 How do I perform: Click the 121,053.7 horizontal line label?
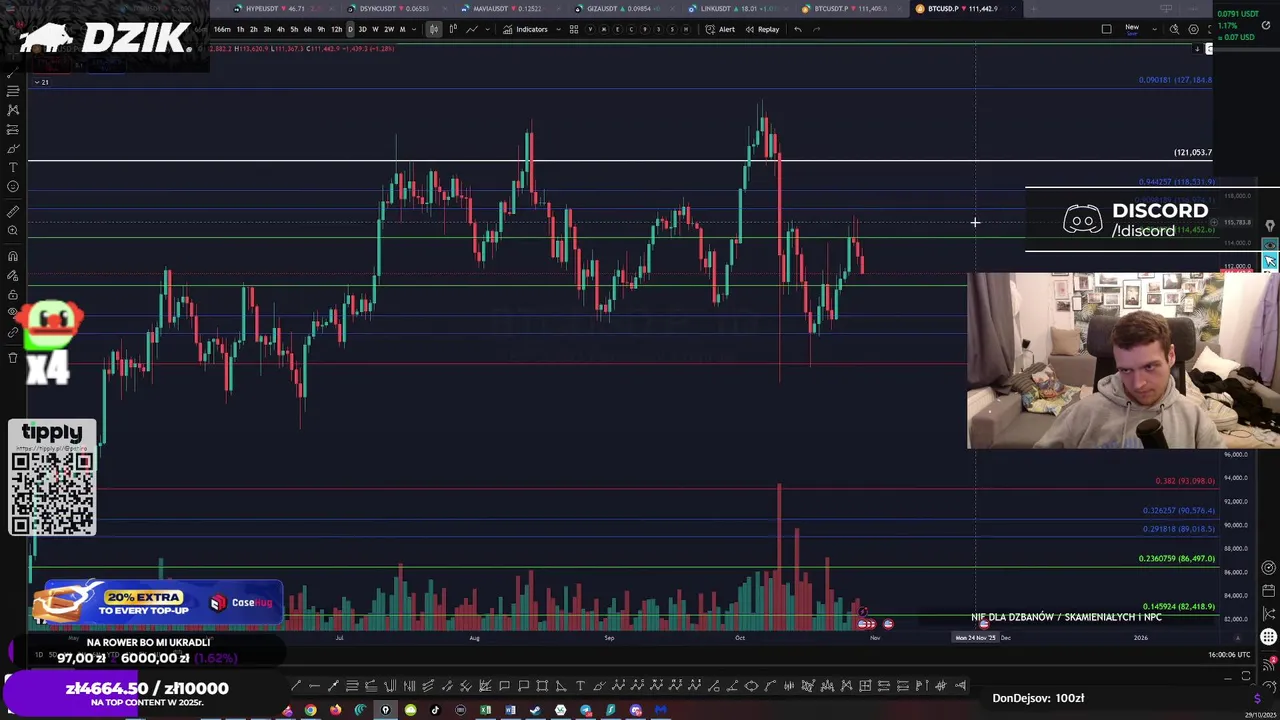coord(1193,153)
